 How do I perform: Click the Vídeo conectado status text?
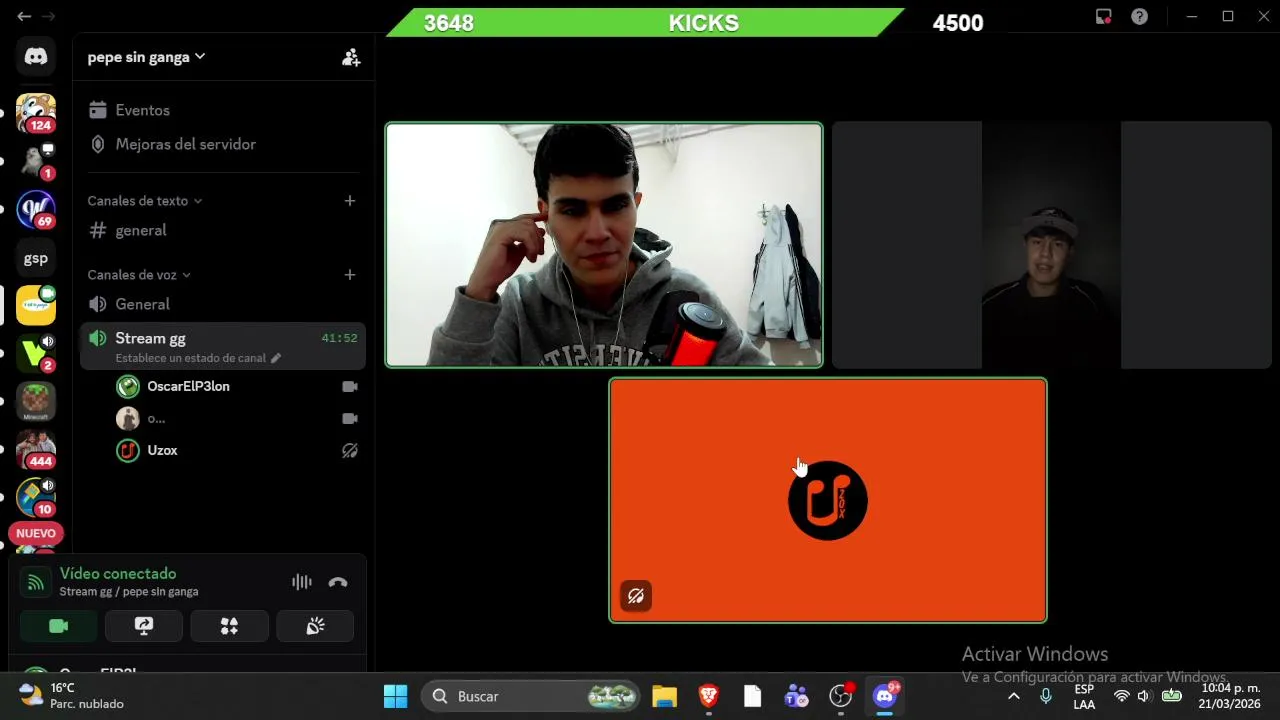118,574
